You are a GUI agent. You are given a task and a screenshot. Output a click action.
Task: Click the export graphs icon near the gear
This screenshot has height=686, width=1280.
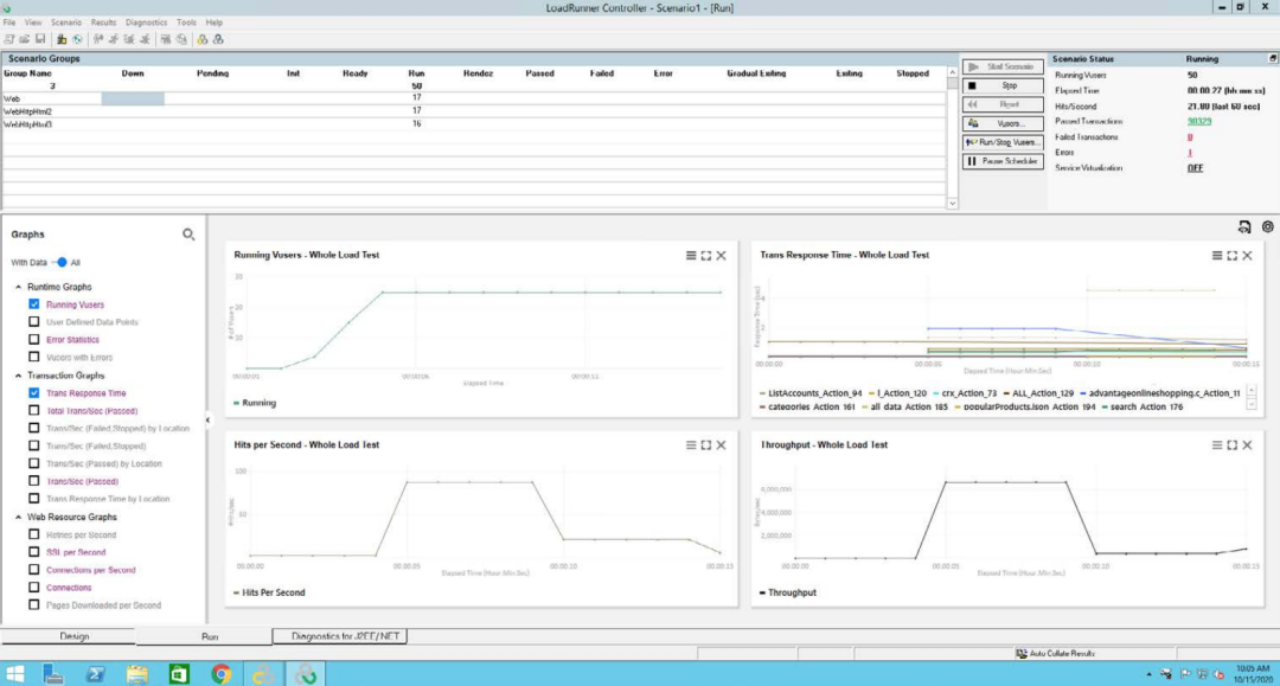(1242, 227)
